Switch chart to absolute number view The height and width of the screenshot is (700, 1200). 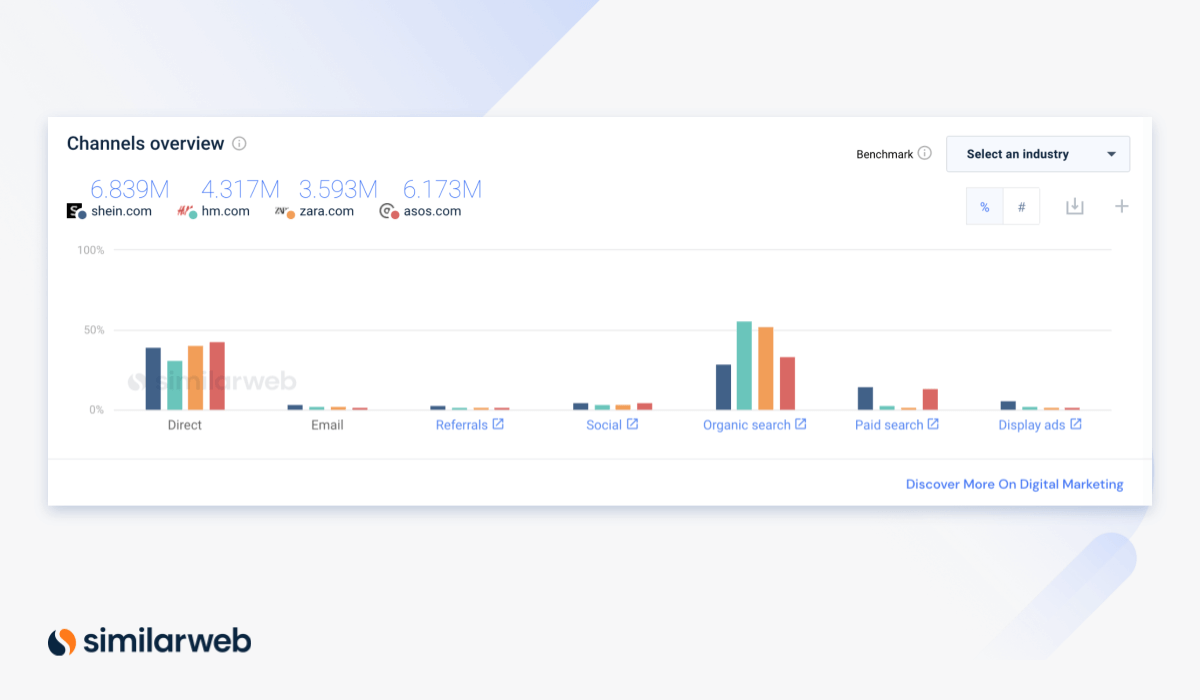1021,207
